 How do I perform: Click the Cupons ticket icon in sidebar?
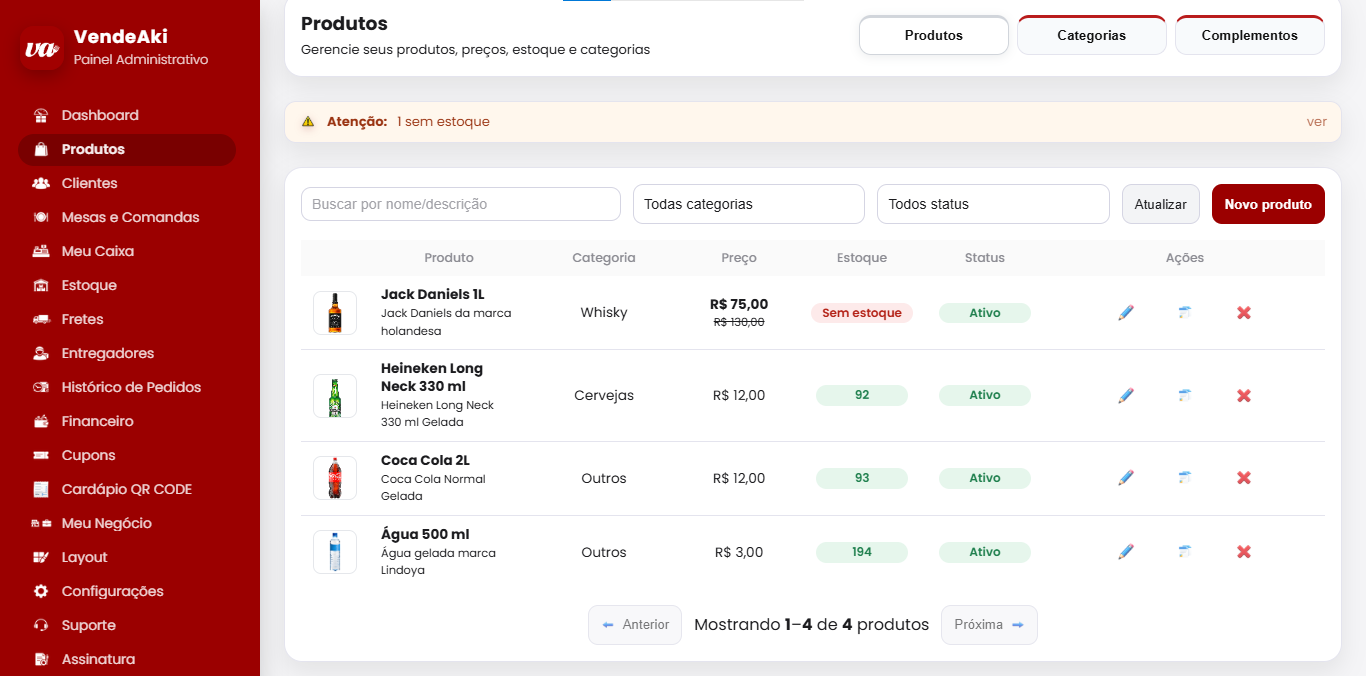(x=41, y=455)
